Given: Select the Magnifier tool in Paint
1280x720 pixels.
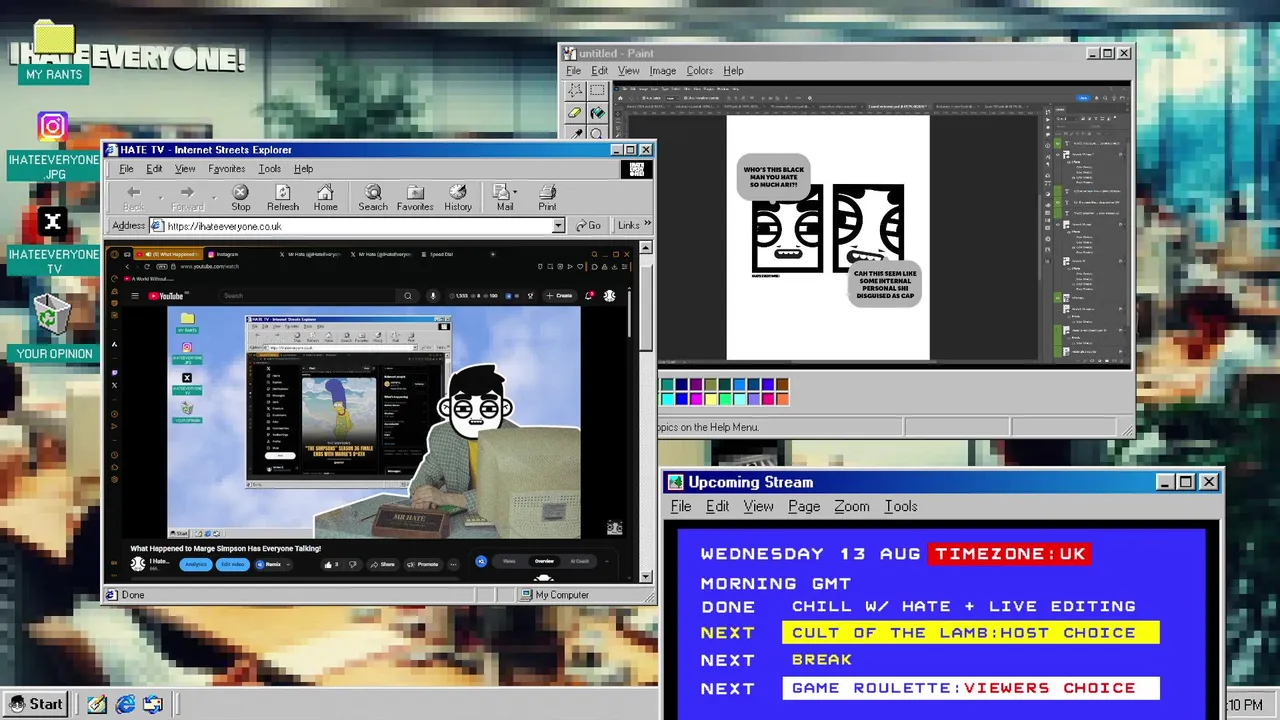Looking at the screenshot, I should (x=597, y=133).
